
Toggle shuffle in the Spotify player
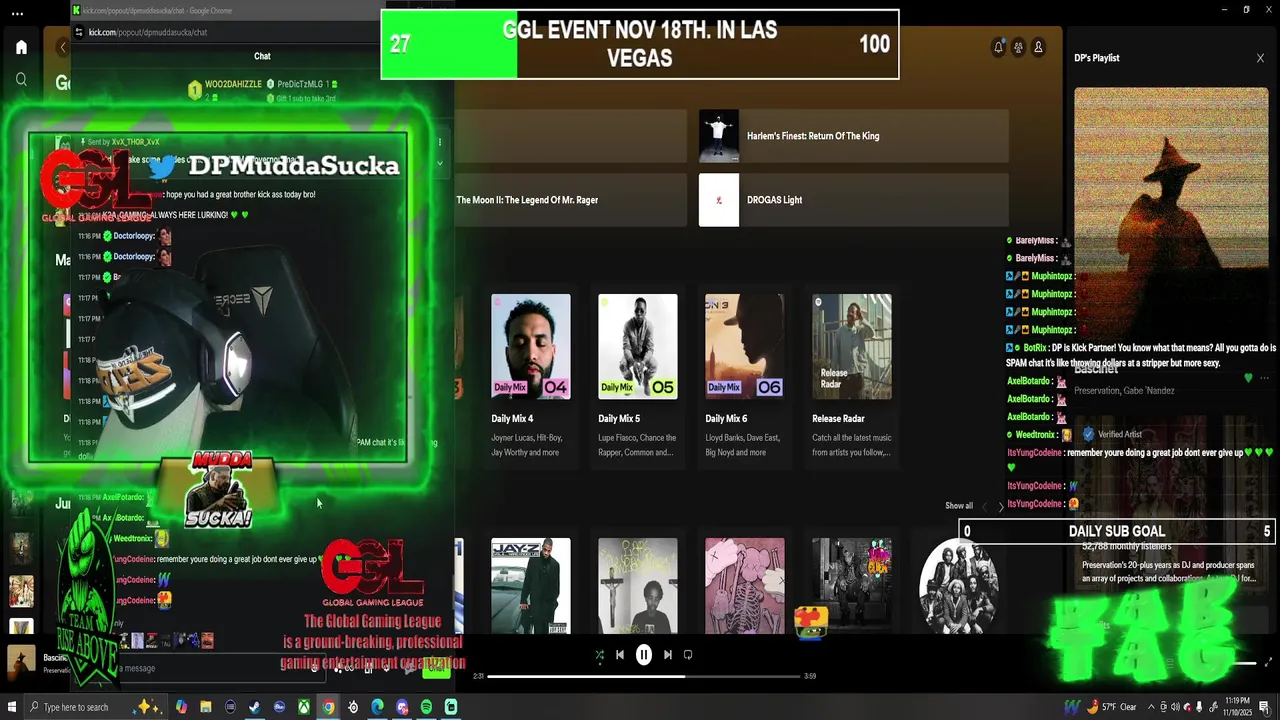(599, 655)
